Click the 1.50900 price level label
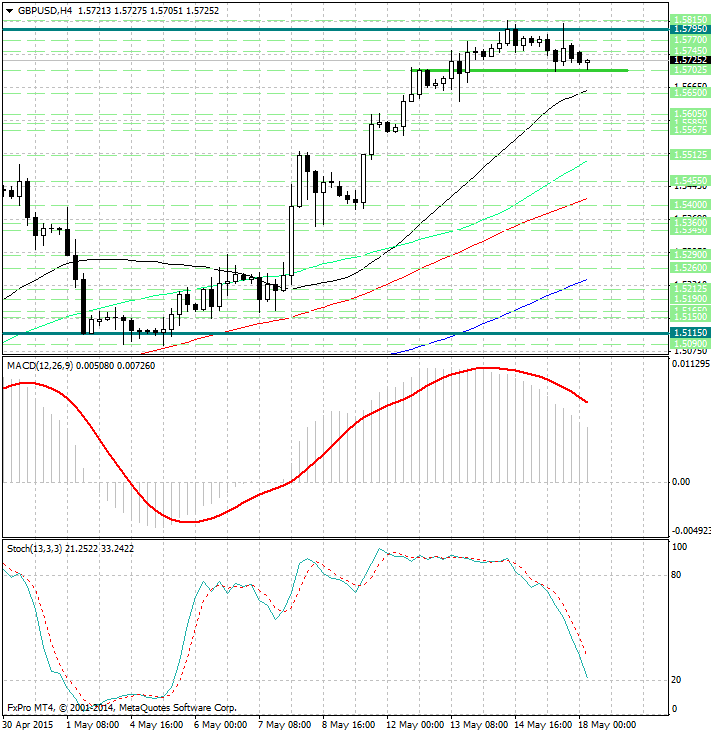This screenshot has height=733, width=711. (x=690, y=344)
